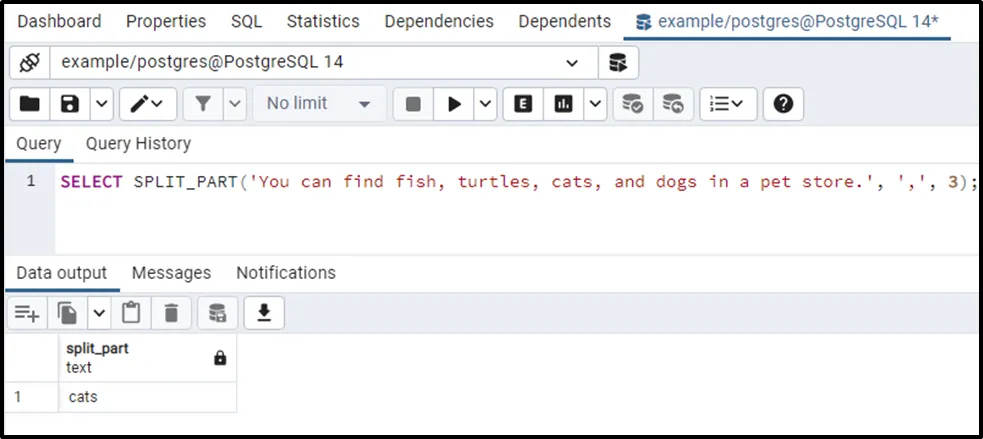983x439 pixels.
Task: Go to the Dashboard tab
Action: 60,21
